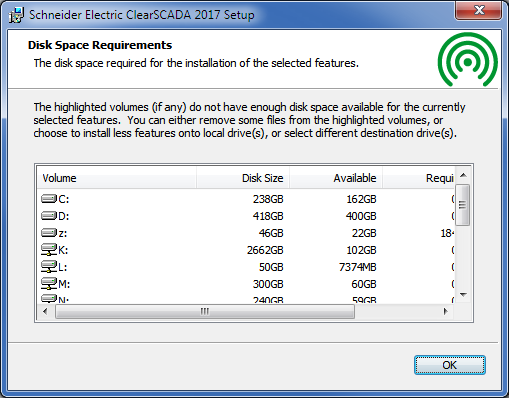The height and width of the screenshot is (398, 509).
Task: Click the z: drive icon
Action: [x=49, y=233]
